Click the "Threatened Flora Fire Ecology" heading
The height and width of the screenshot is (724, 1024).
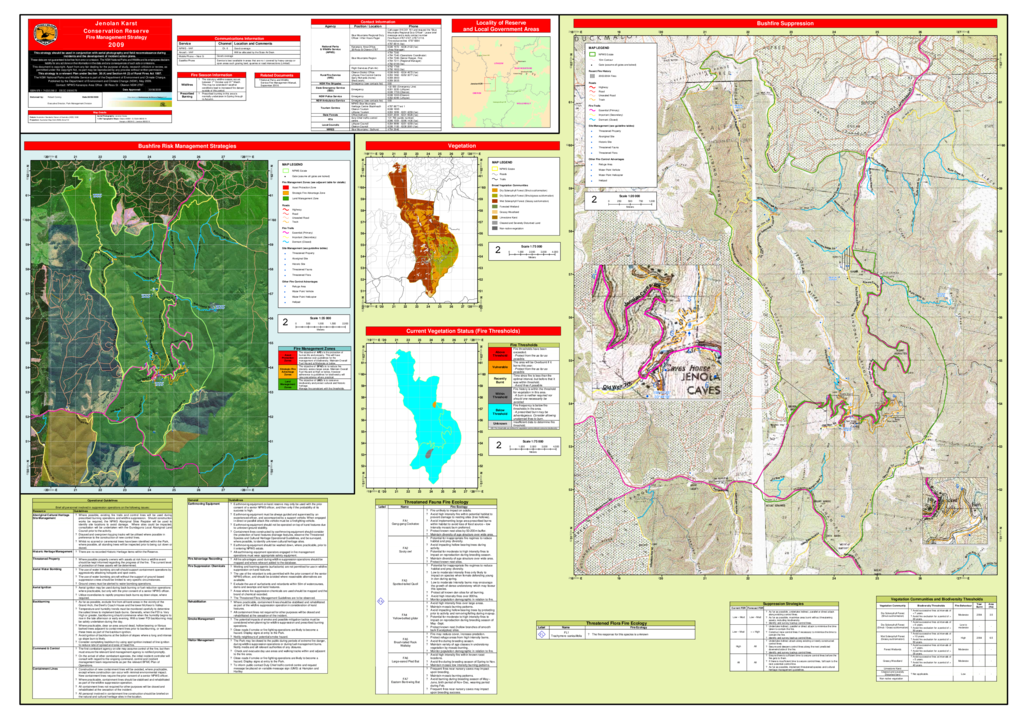pyautogui.click(x=616, y=623)
